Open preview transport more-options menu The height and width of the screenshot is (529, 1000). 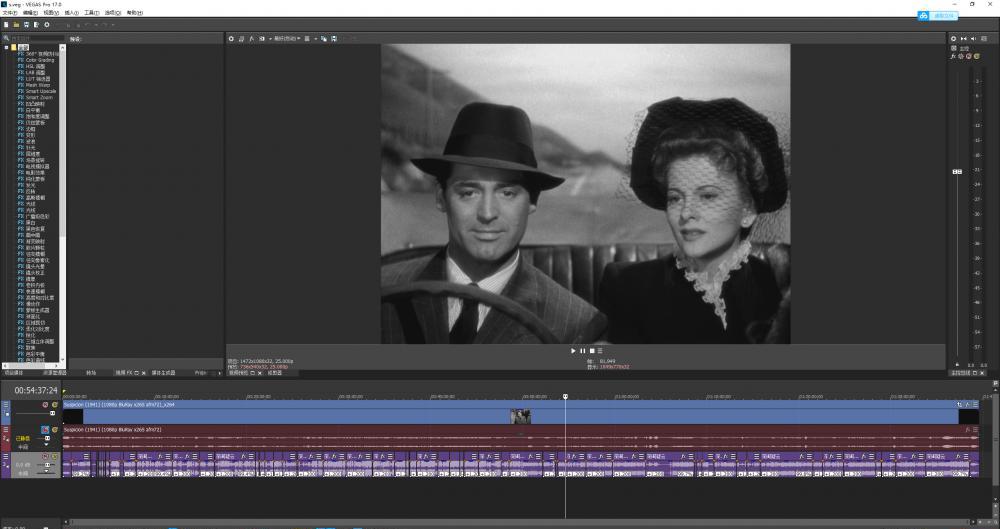click(599, 350)
